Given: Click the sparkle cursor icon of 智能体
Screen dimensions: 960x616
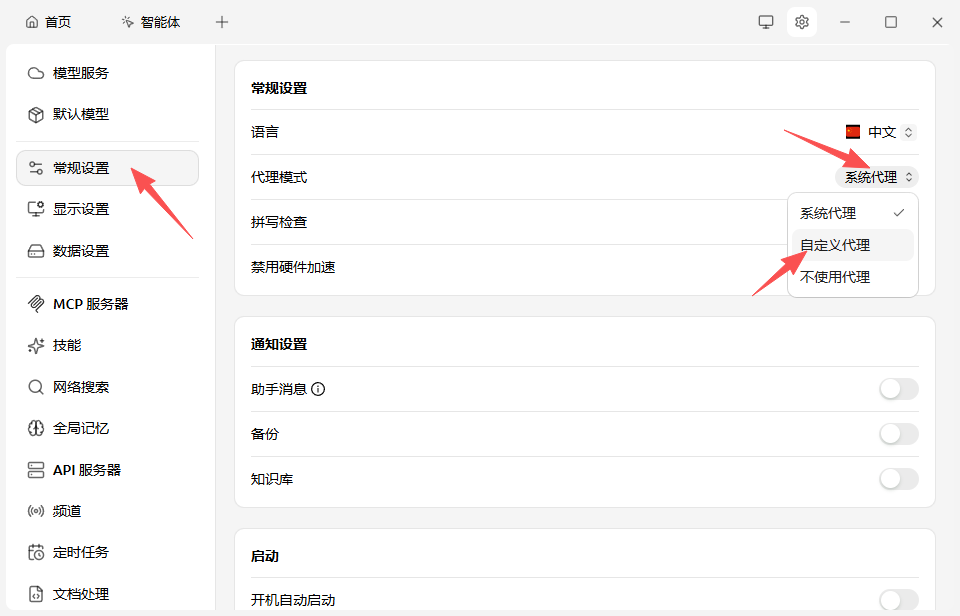Looking at the screenshot, I should [127, 22].
